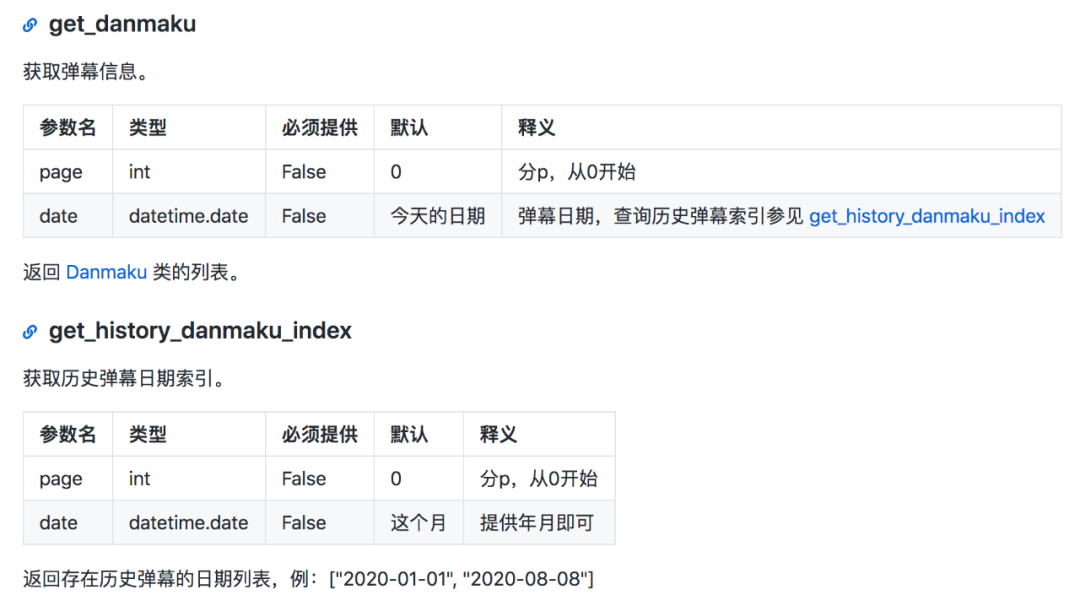Screen dimensions: 1080x606
Task: Click the get_history_danmaku_index section heading
Action: [x=200, y=331]
